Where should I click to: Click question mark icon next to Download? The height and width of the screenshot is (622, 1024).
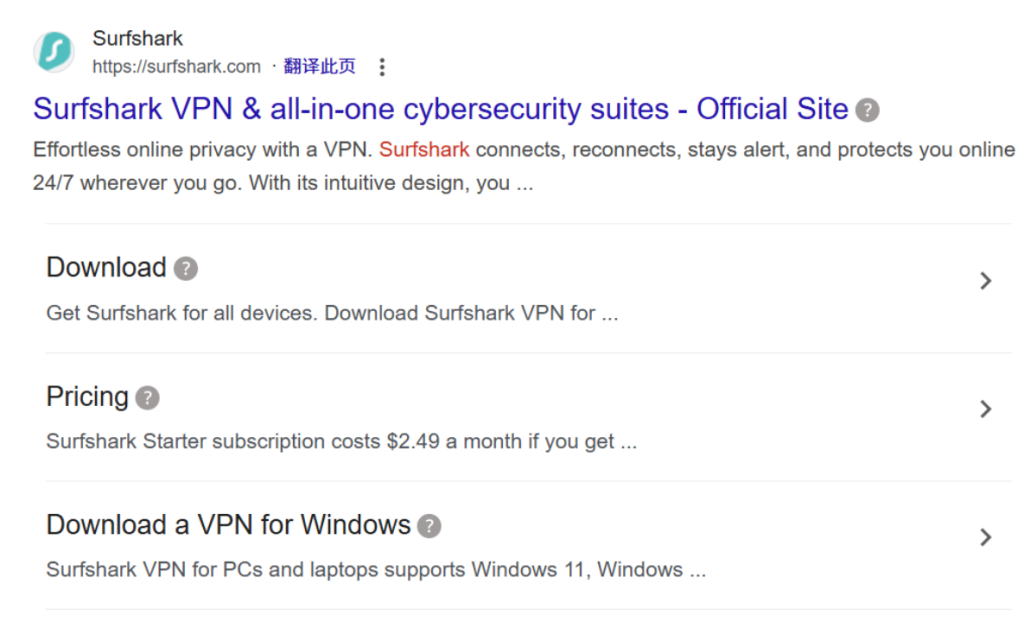click(x=185, y=269)
